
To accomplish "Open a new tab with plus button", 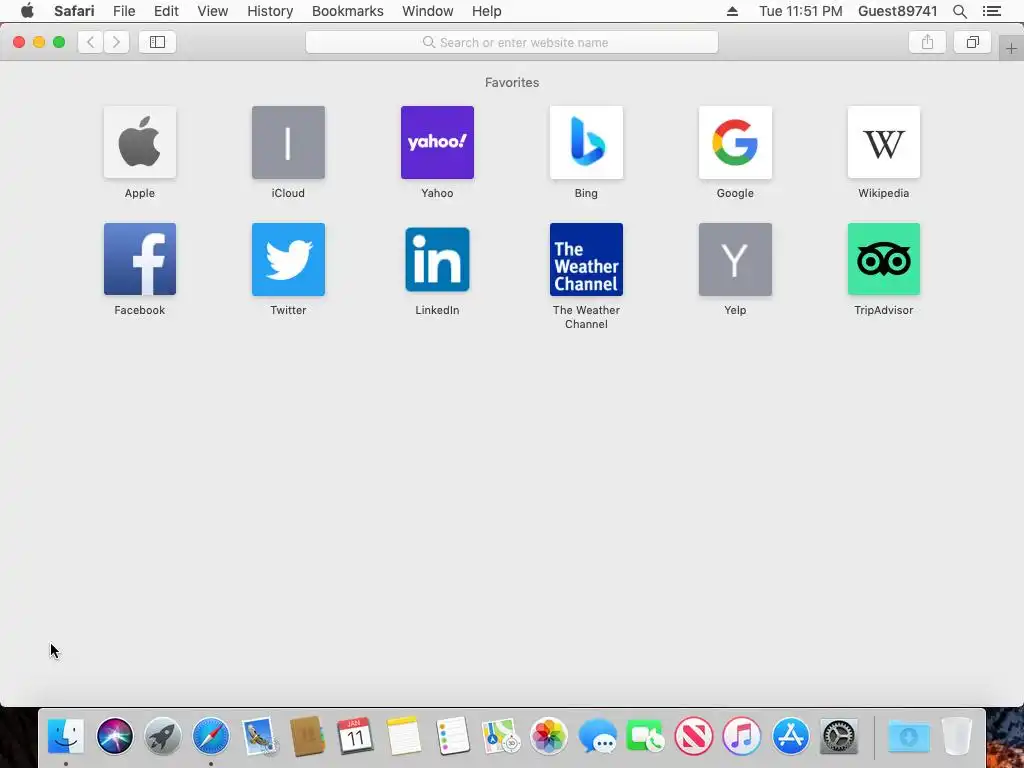I will [1011, 48].
